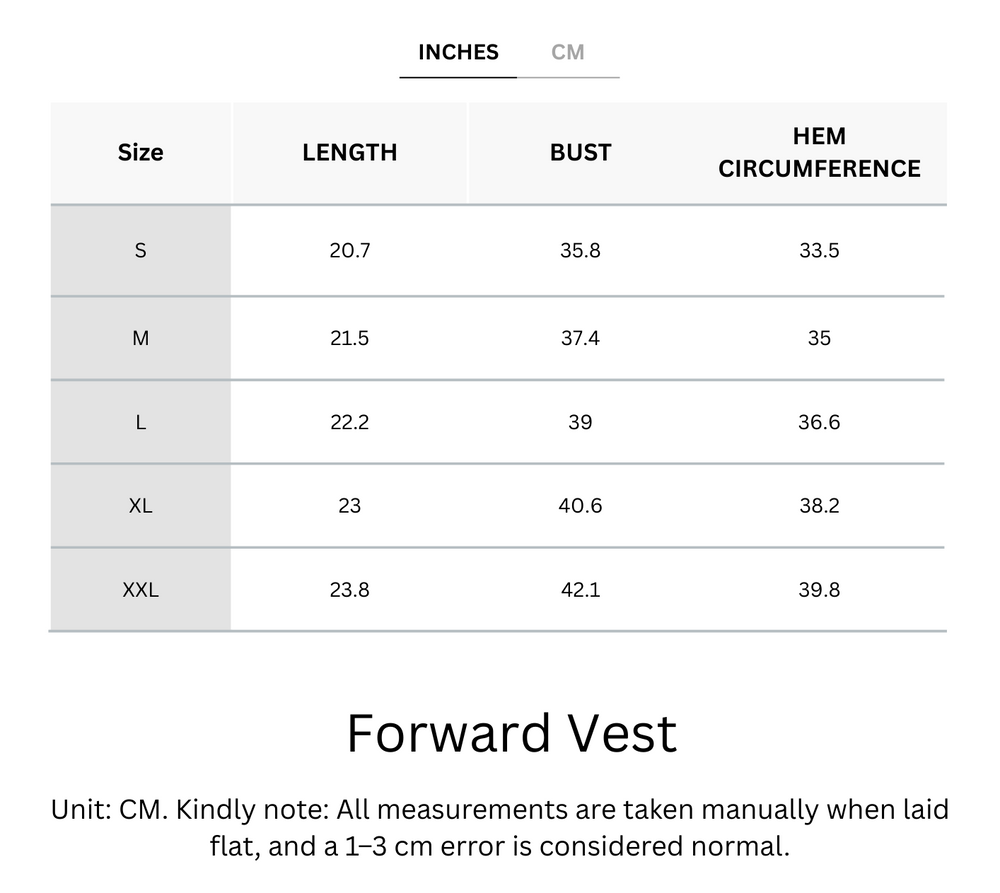
Task: Click the 23.8 length value for size XXL
Action: 349,590
